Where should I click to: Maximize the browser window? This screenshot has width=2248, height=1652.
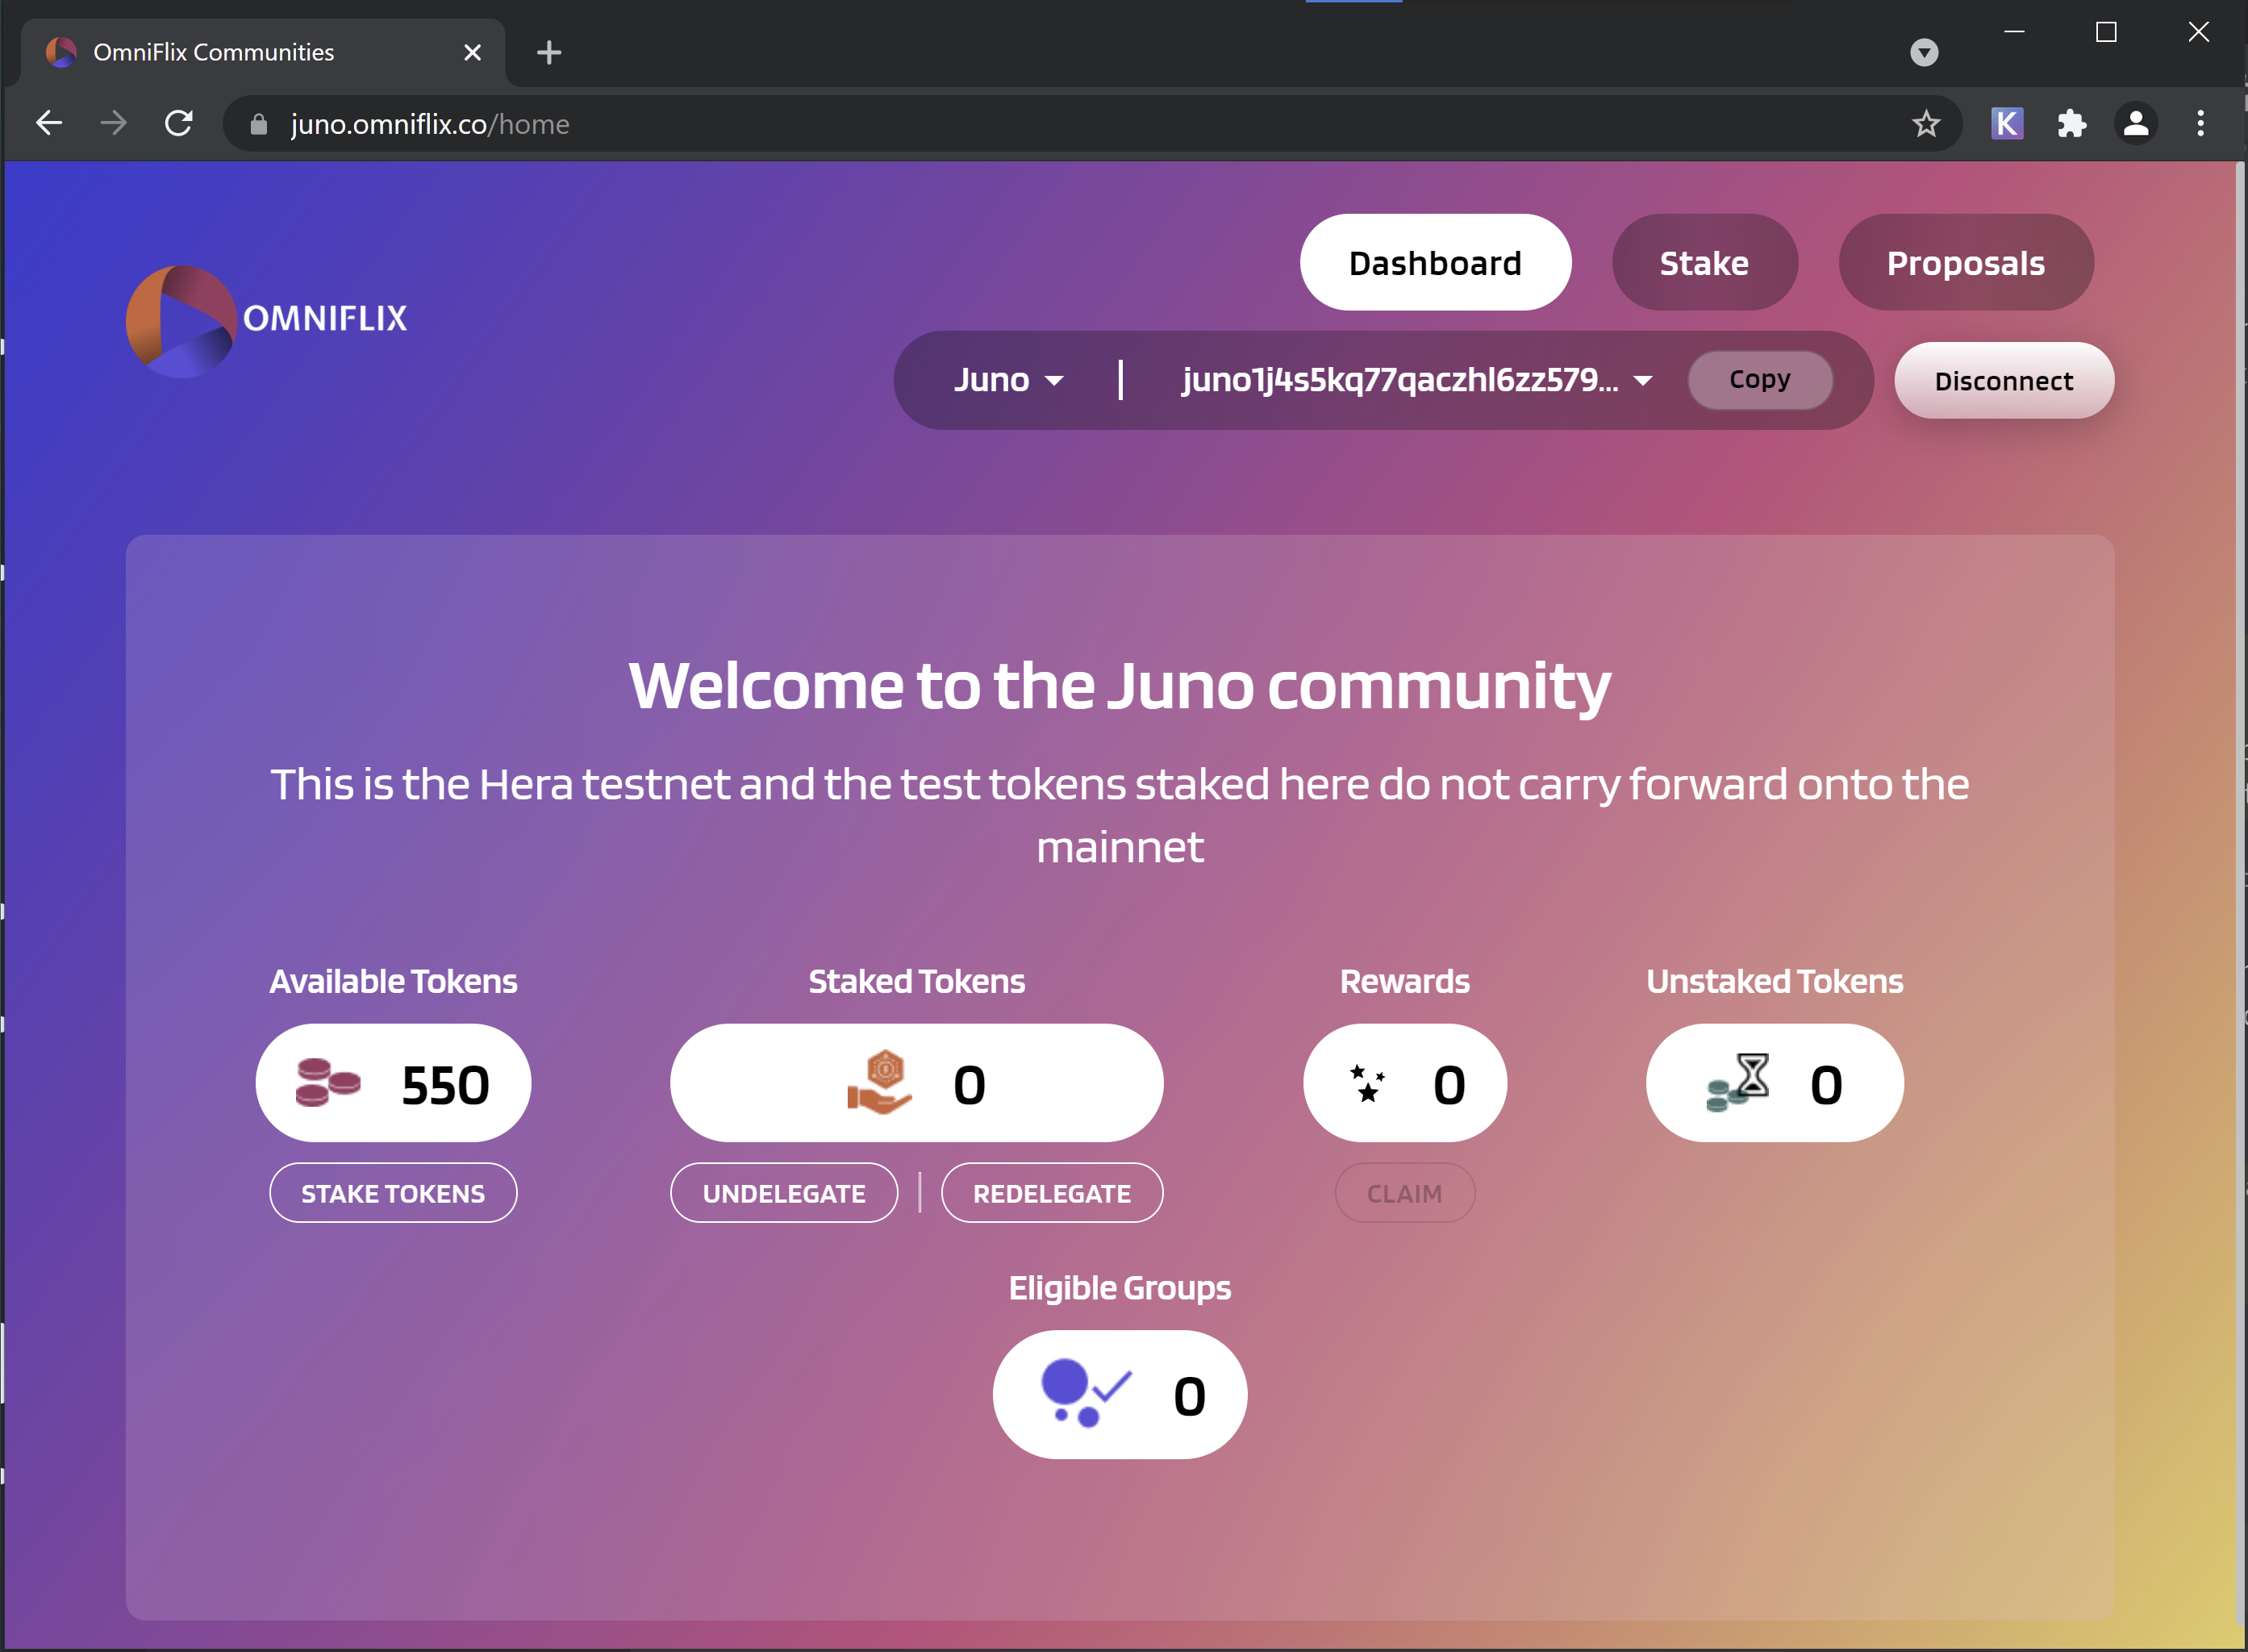2106,32
